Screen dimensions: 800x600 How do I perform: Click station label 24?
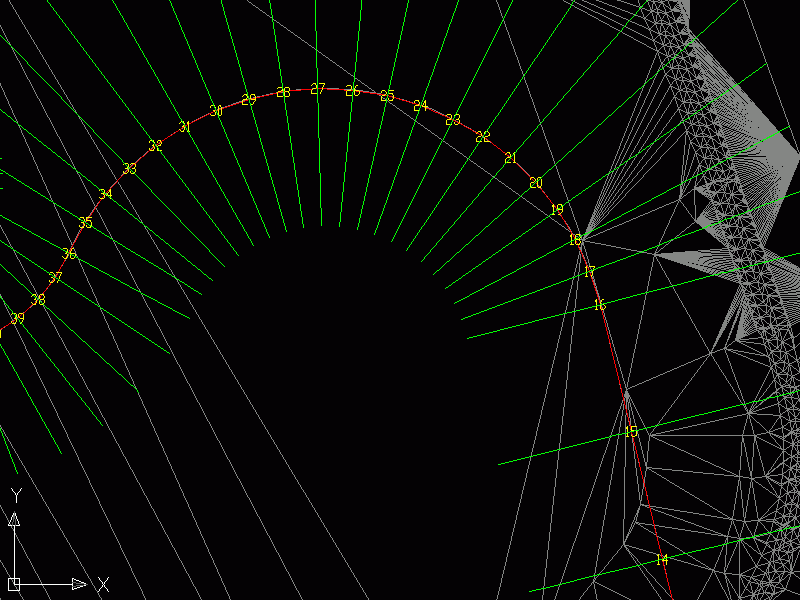420,106
